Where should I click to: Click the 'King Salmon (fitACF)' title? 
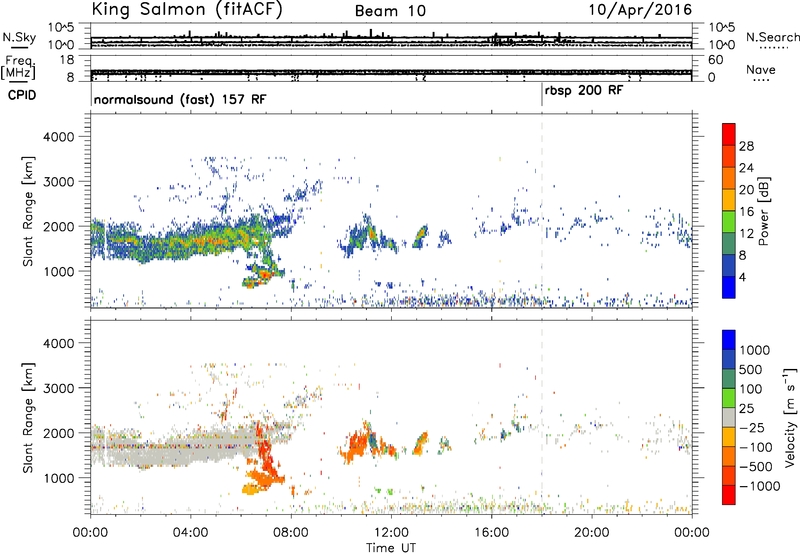tap(186, 10)
